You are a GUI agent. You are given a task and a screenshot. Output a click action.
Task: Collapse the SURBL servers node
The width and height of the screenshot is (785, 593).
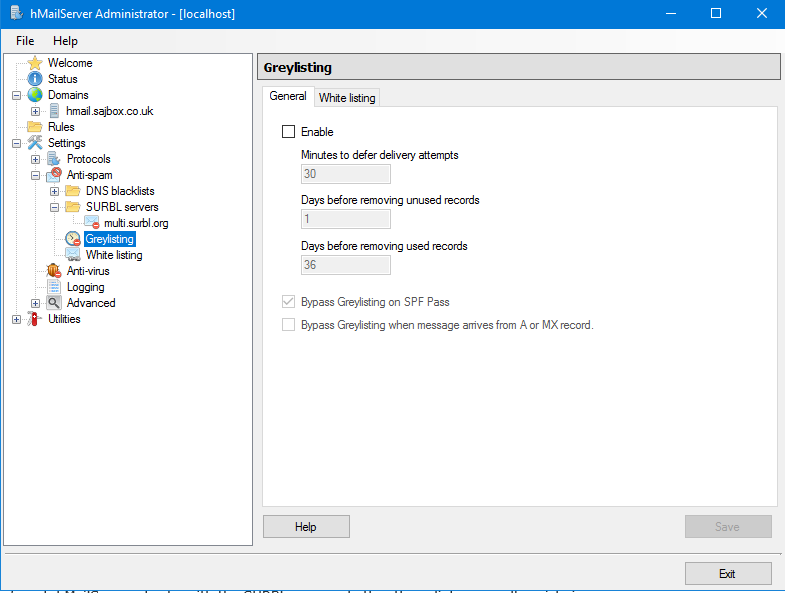55,207
